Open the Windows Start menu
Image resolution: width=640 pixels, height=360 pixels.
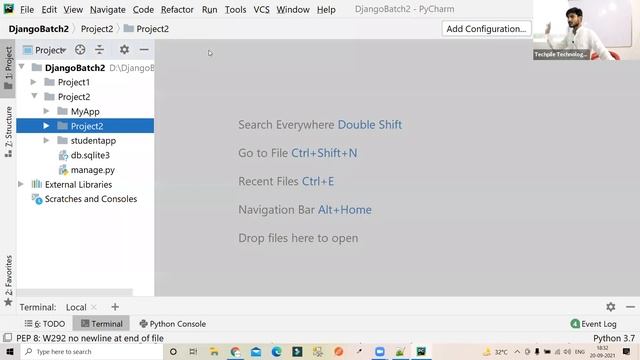9,351
